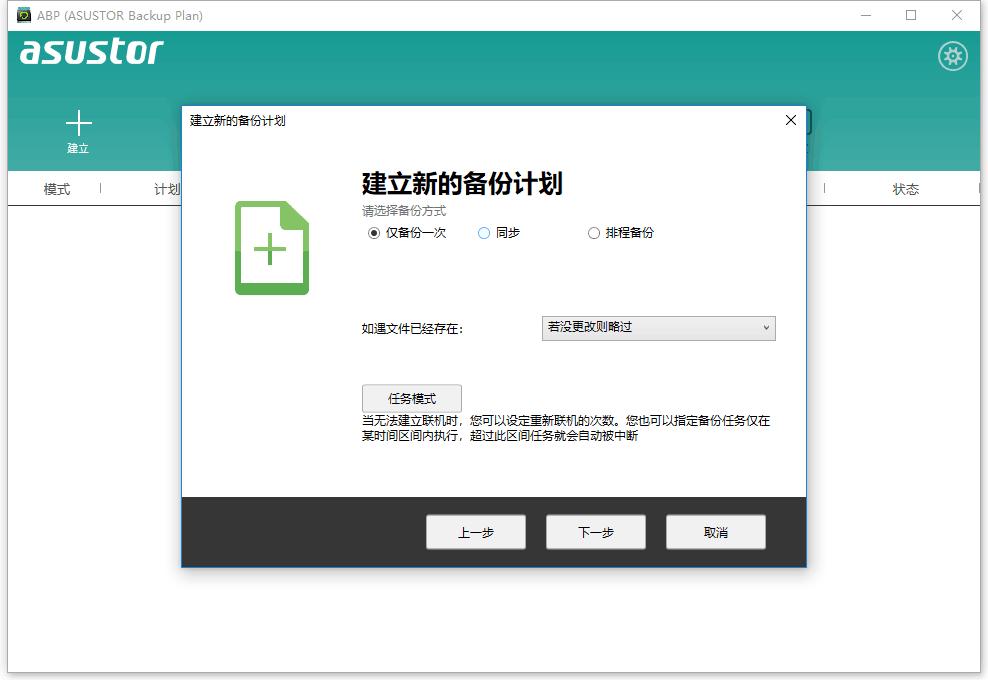The height and width of the screenshot is (680, 988).
Task: Click the 建立 plus icon to create backup
Action: pos(79,125)
